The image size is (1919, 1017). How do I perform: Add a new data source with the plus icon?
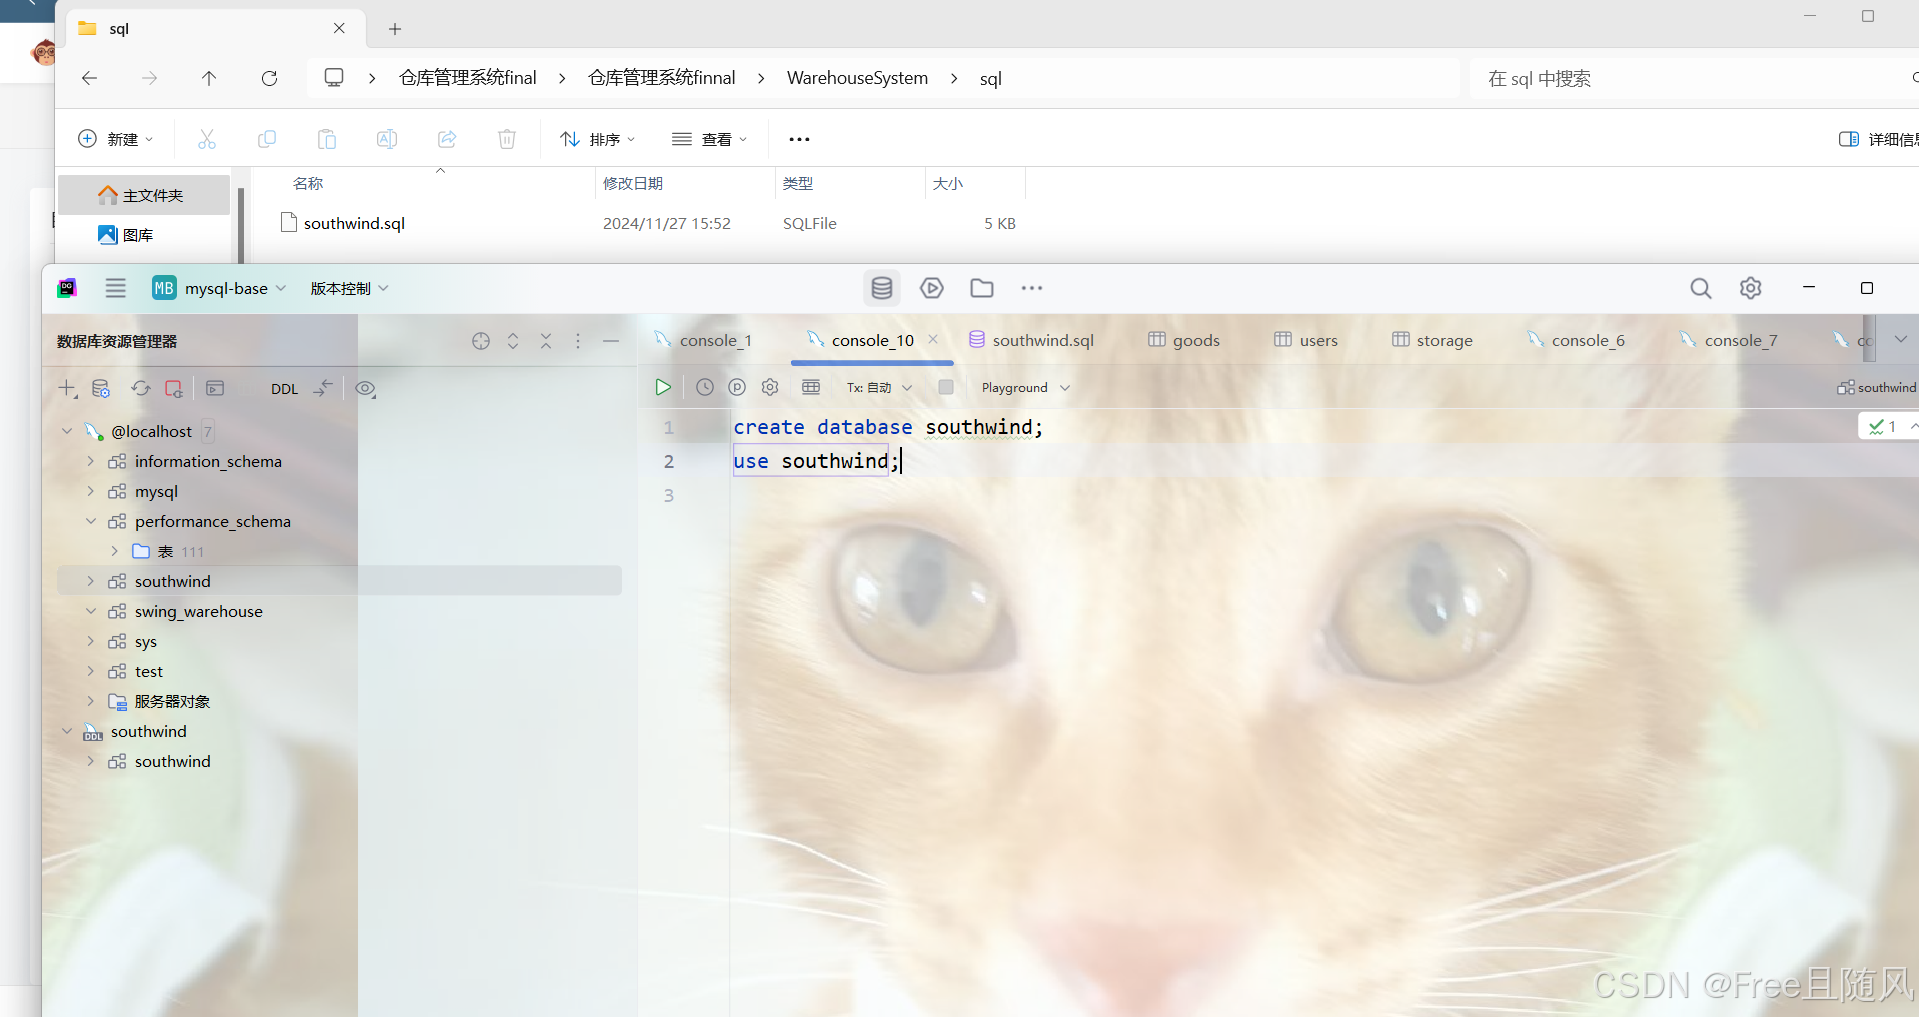click(67, 388)
